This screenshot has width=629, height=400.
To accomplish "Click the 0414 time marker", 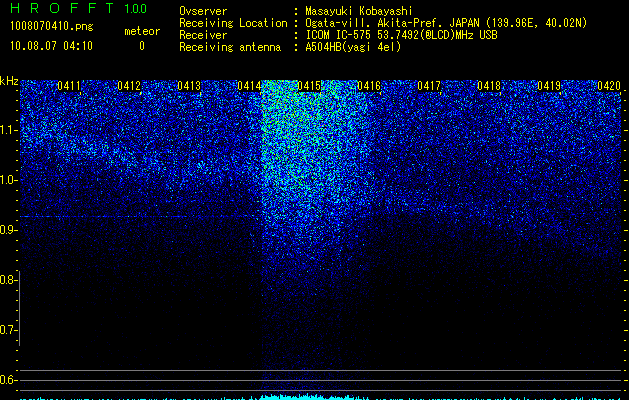I will coord(249,86).
